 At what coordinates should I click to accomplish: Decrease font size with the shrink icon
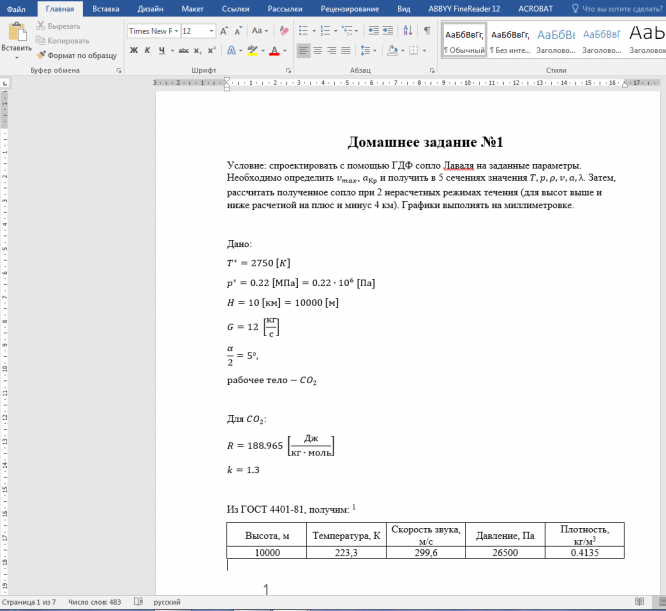238,31
